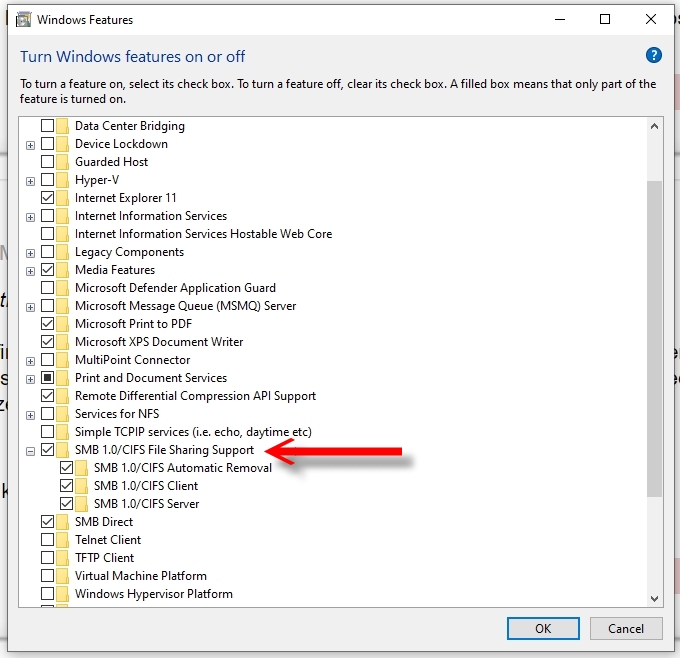Click the vertical scrollbar thumb
The width and height of the screenshot is (680, 658).
point(654,339)
